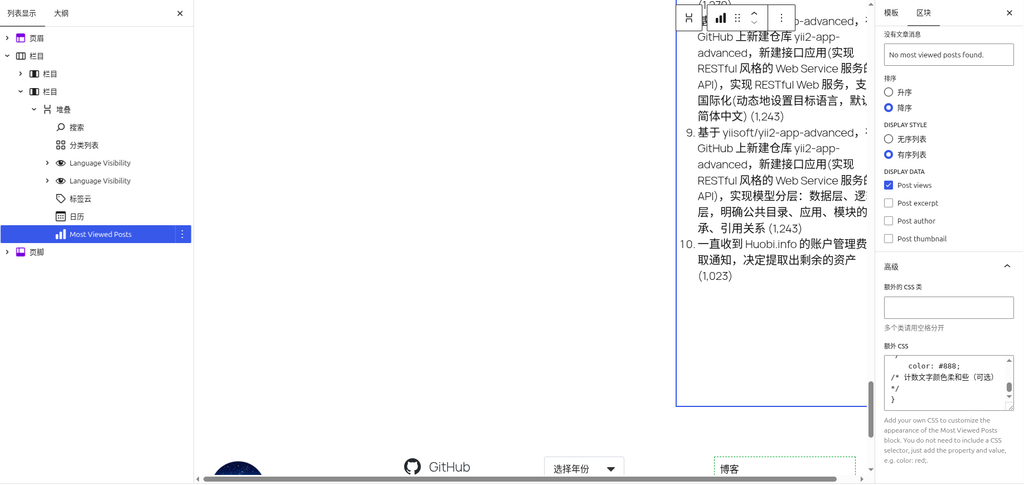
Task: Uncheck the Post views checkbox
Action: [888, 185]
